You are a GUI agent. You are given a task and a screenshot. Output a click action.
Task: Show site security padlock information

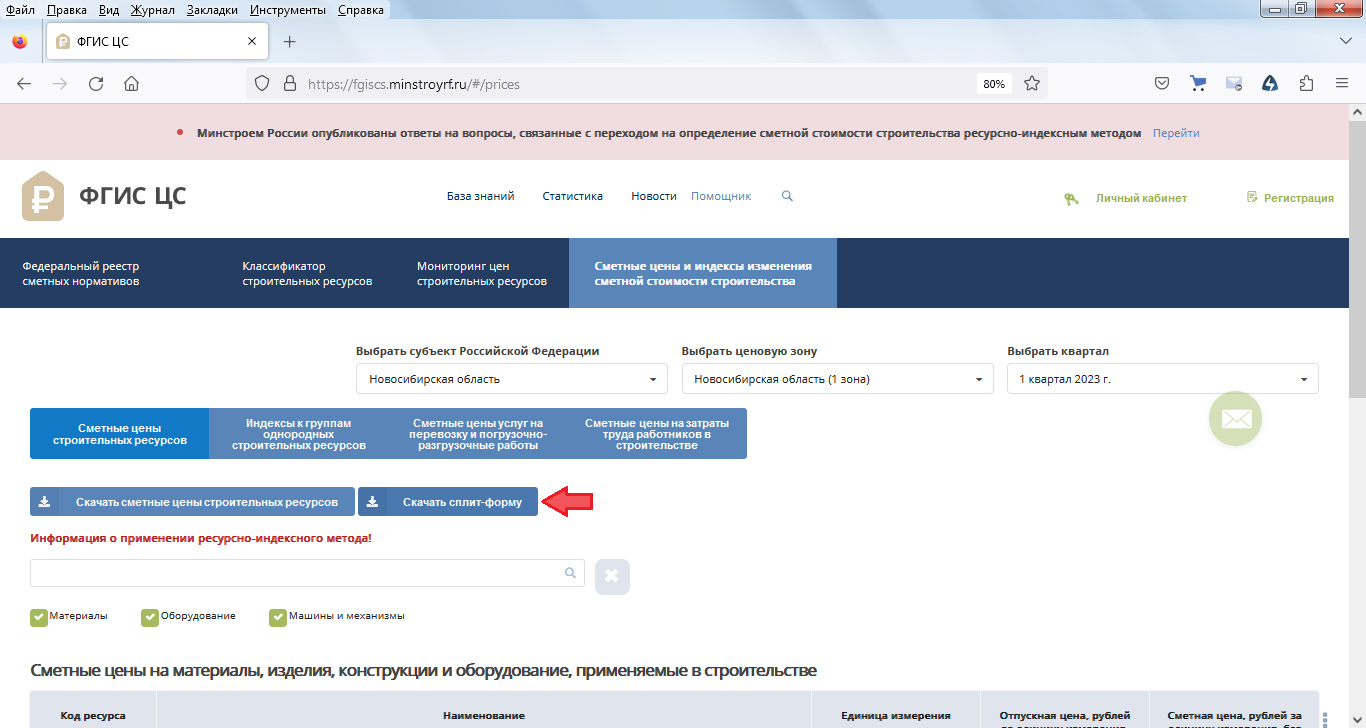[290, 84]
